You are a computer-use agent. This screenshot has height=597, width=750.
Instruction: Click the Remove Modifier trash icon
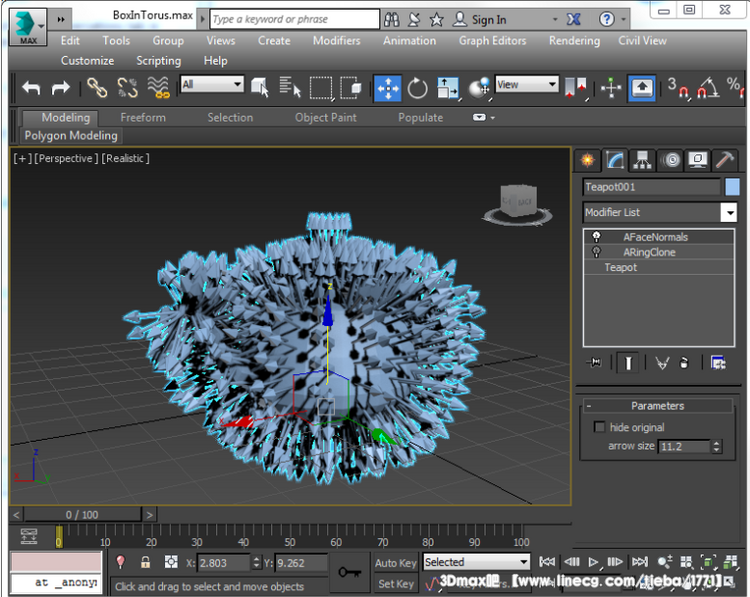click(684, 363)
